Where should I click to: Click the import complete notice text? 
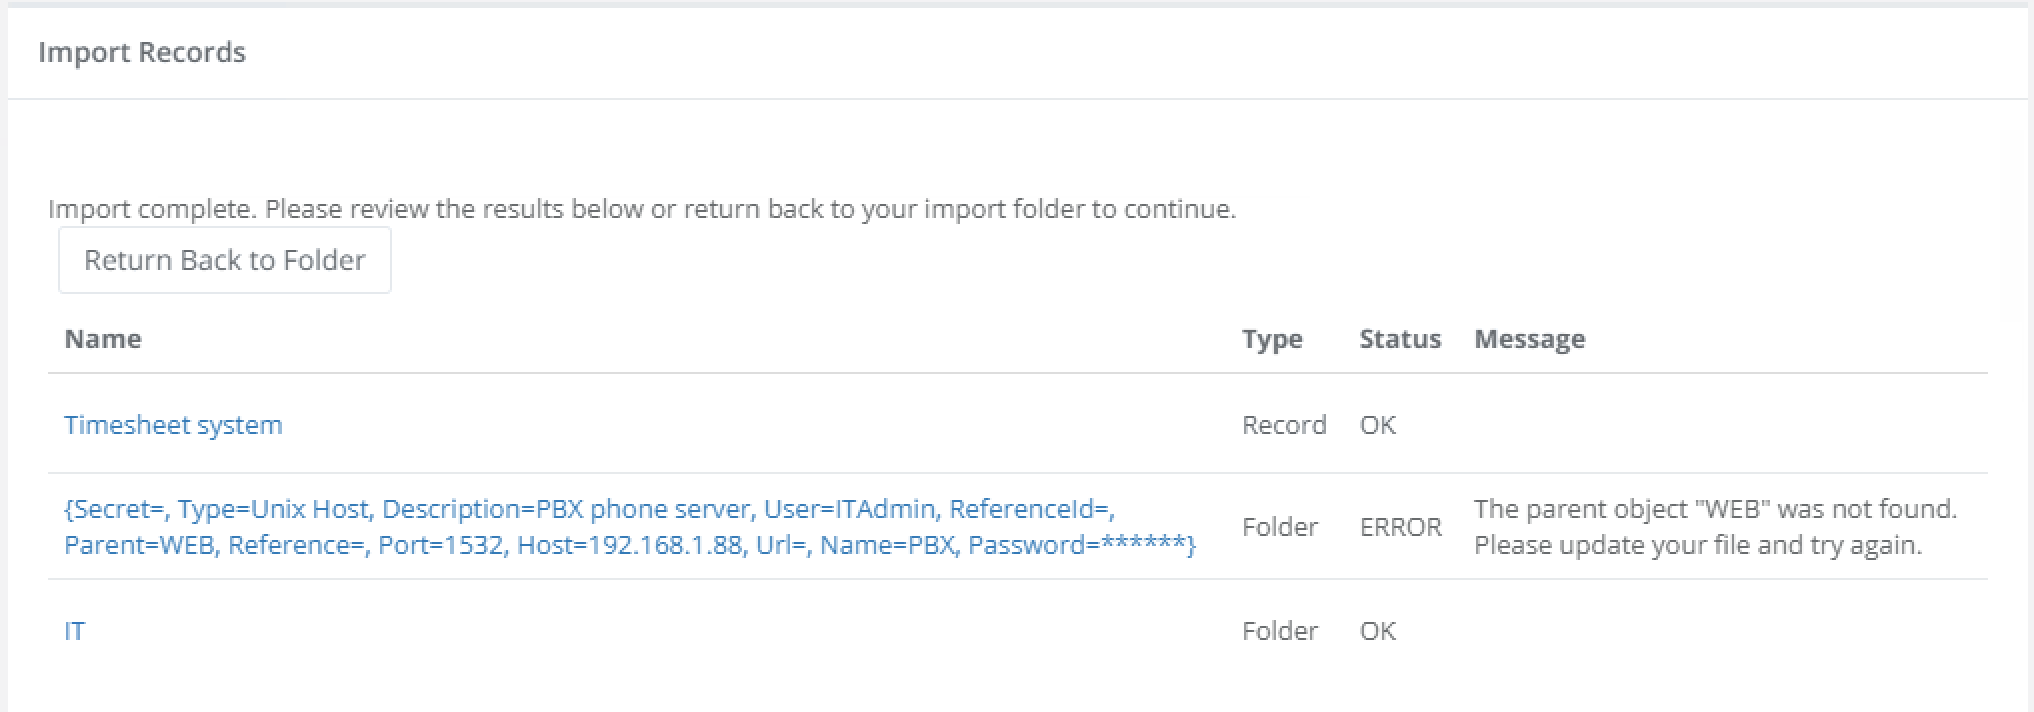(x=641, y=210)
